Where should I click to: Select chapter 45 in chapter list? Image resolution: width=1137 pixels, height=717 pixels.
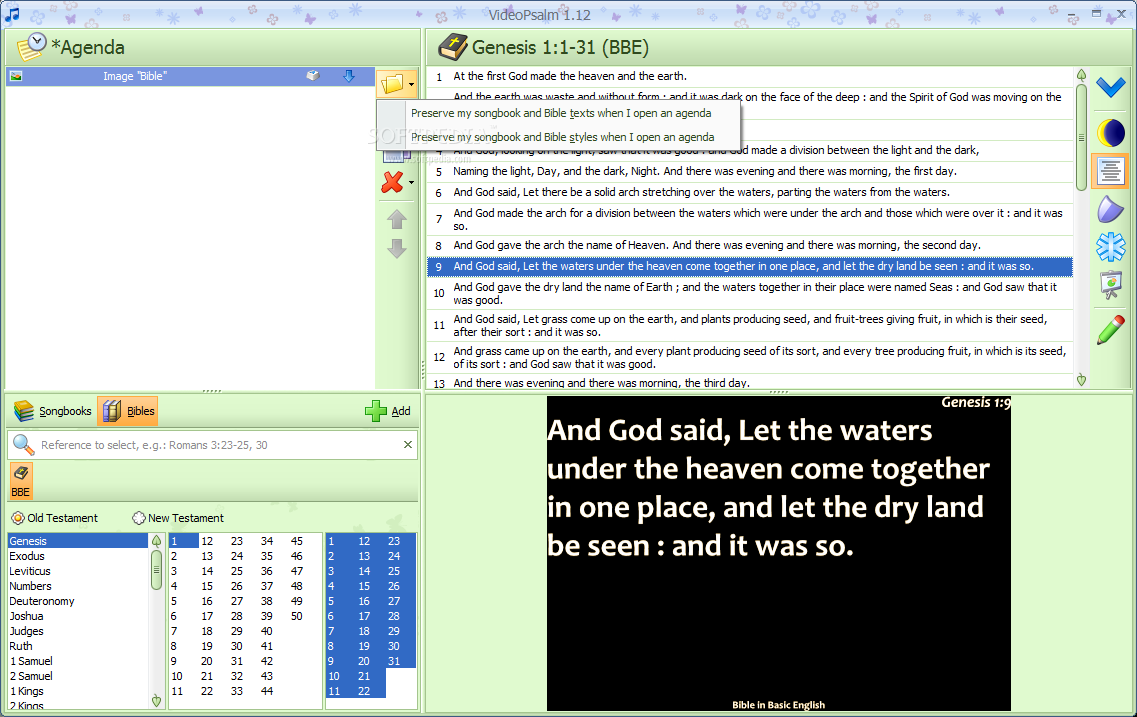(x=297, y=541)
